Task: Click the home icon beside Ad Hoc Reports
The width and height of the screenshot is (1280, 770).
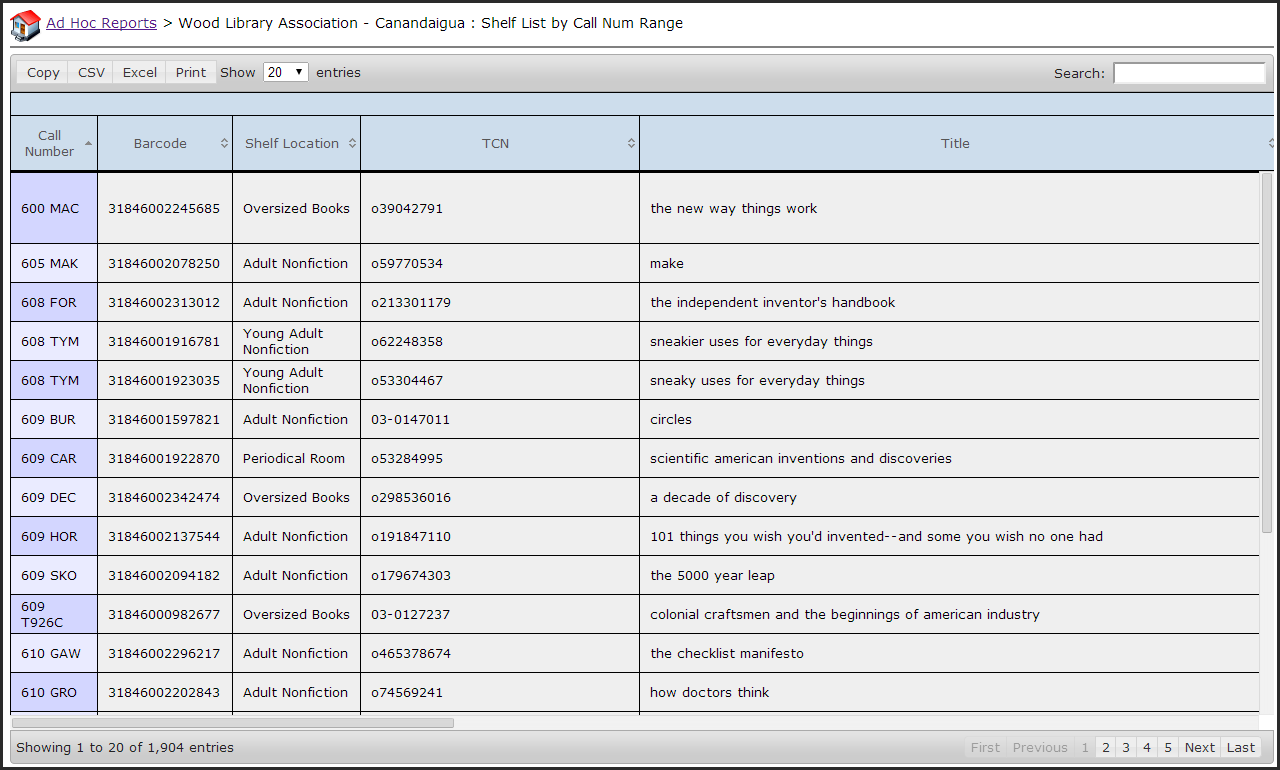Action: point(25,25)
